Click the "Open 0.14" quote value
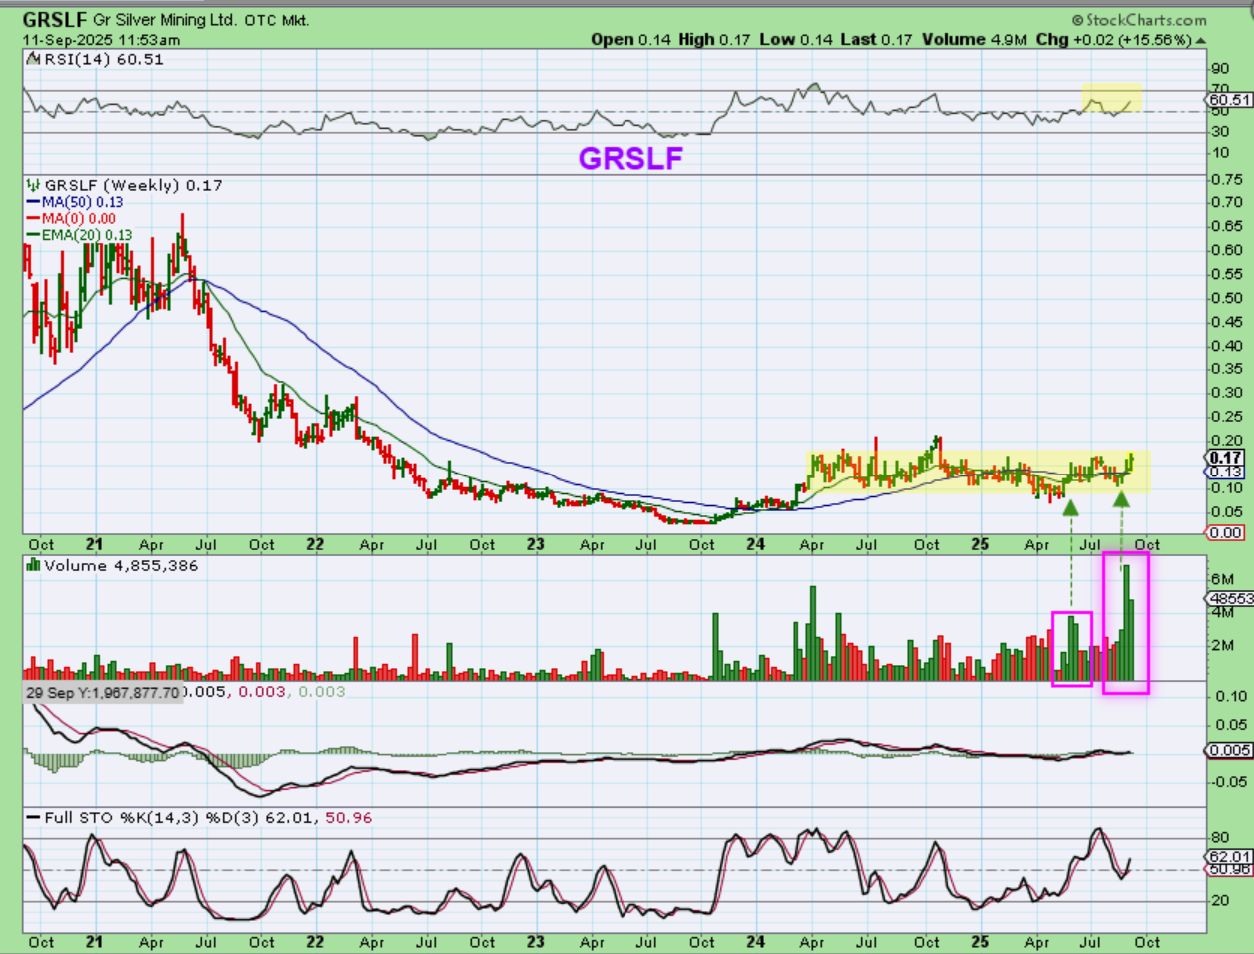The height and width of the screenshot is (954, 1254). [631, 40]
